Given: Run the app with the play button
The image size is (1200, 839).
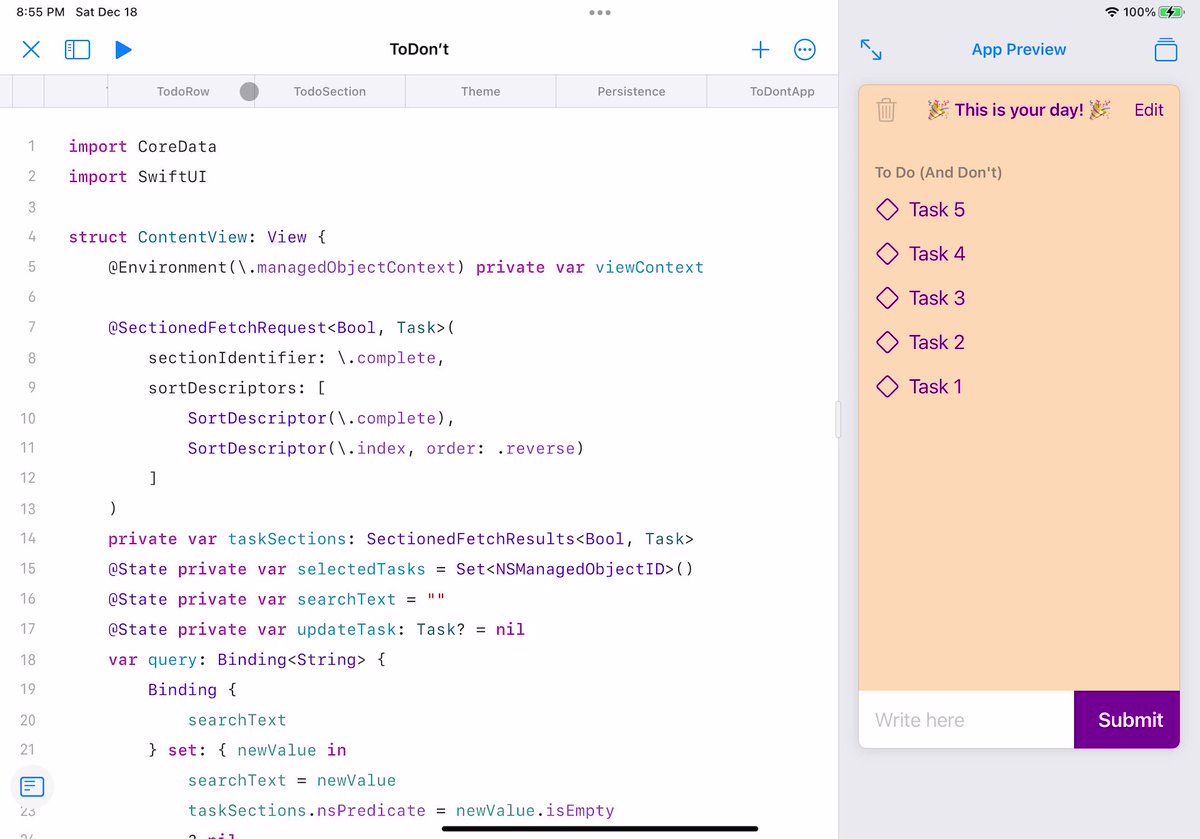Looking at the screenshot, I should click(123, 49).
